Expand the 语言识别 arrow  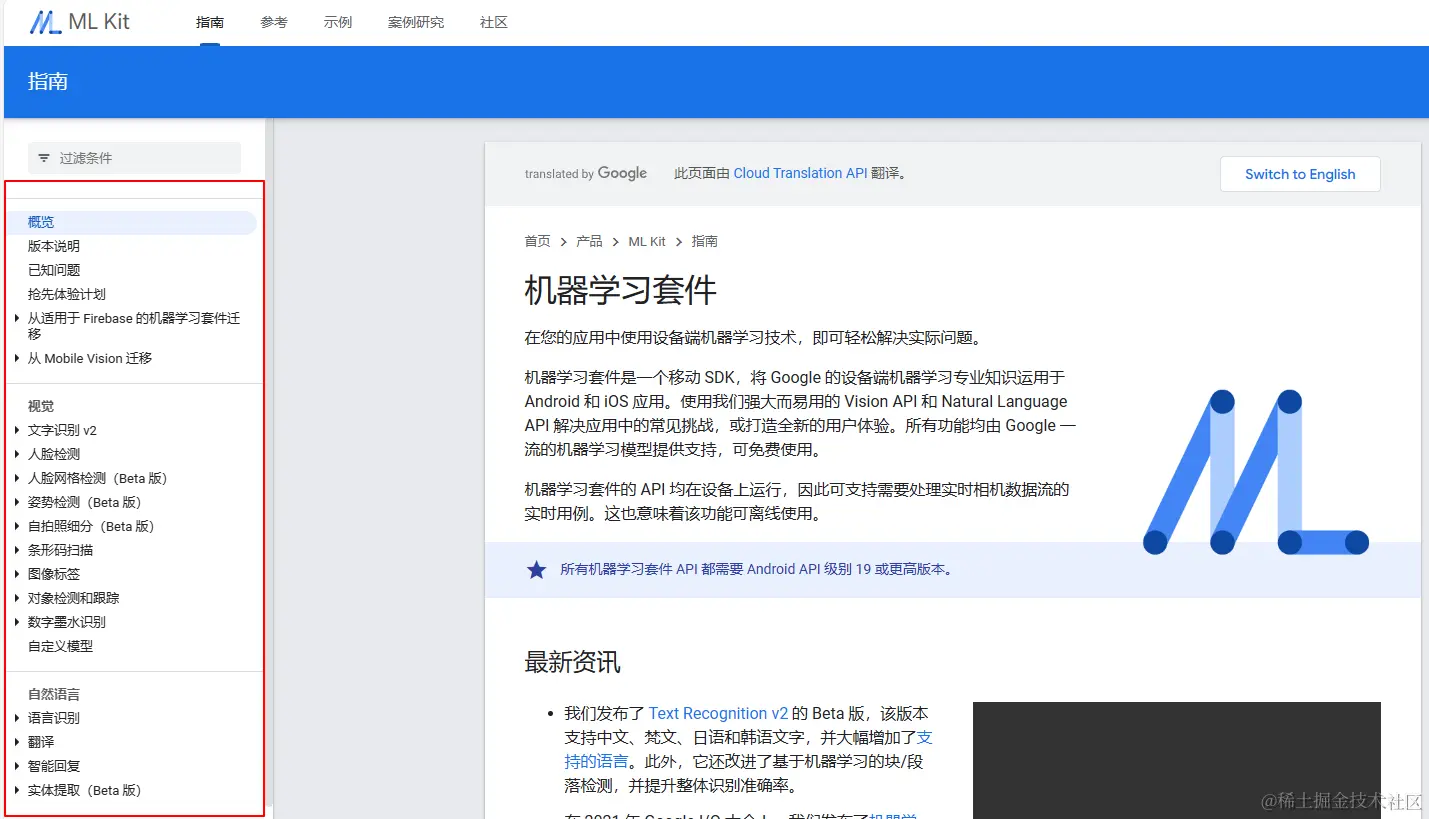tap(17, 718)
